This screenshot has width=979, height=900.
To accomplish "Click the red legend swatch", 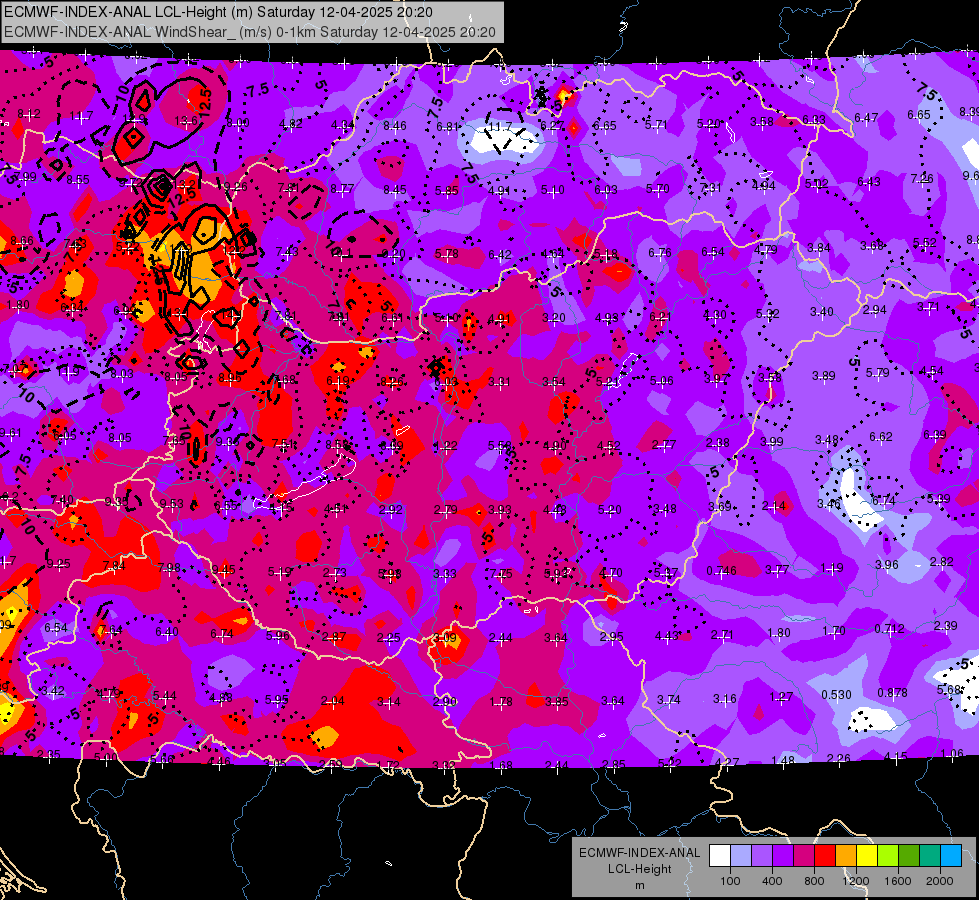I will [x=825, y=855].
